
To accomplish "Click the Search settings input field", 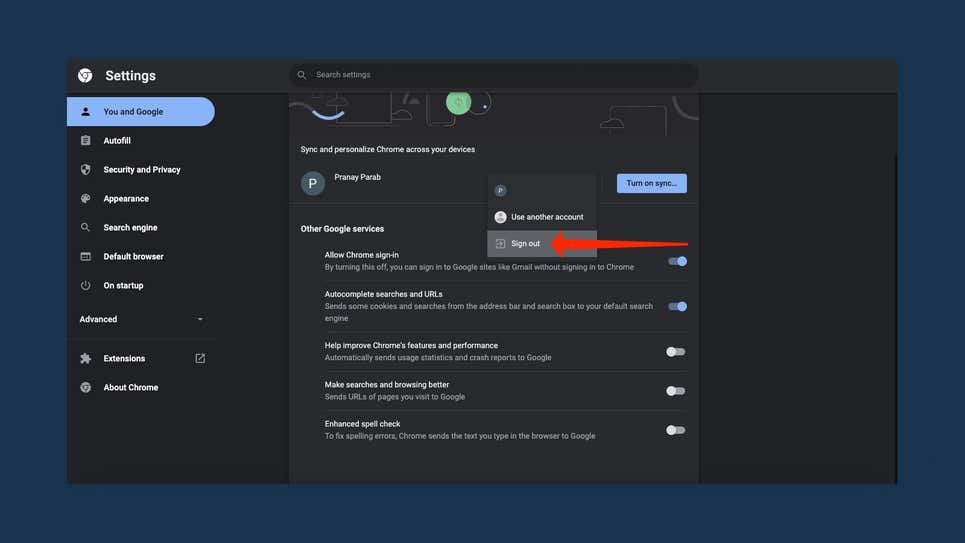I will click(500, 75).
